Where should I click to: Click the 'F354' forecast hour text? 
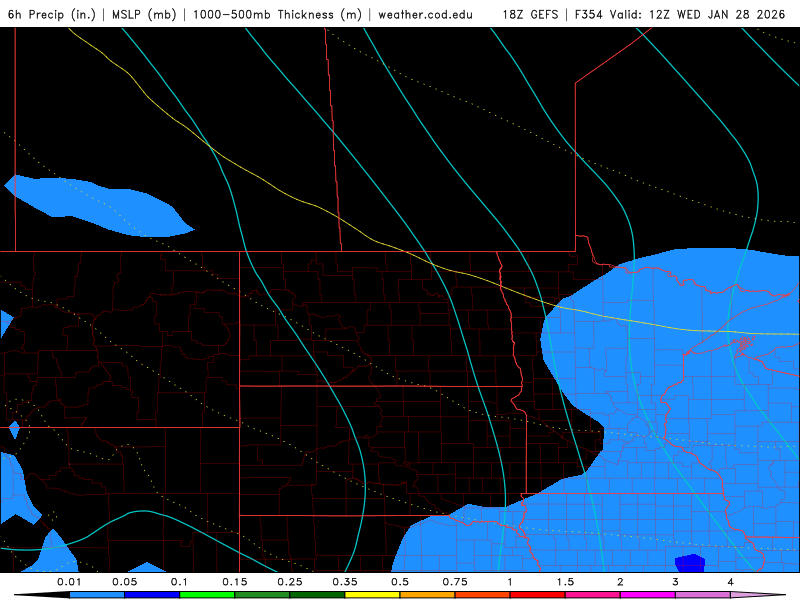(589, 14)
